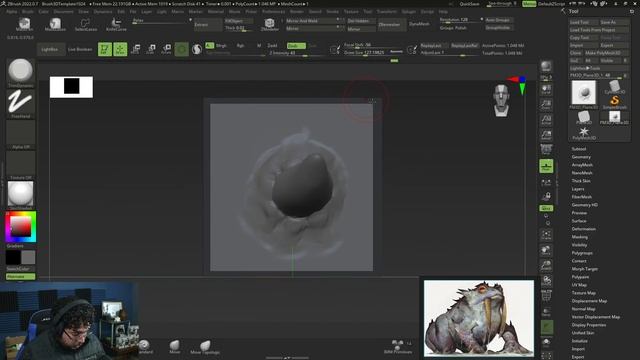Expand the Morph Target section
Screen dimensions: 640x360
584,269
